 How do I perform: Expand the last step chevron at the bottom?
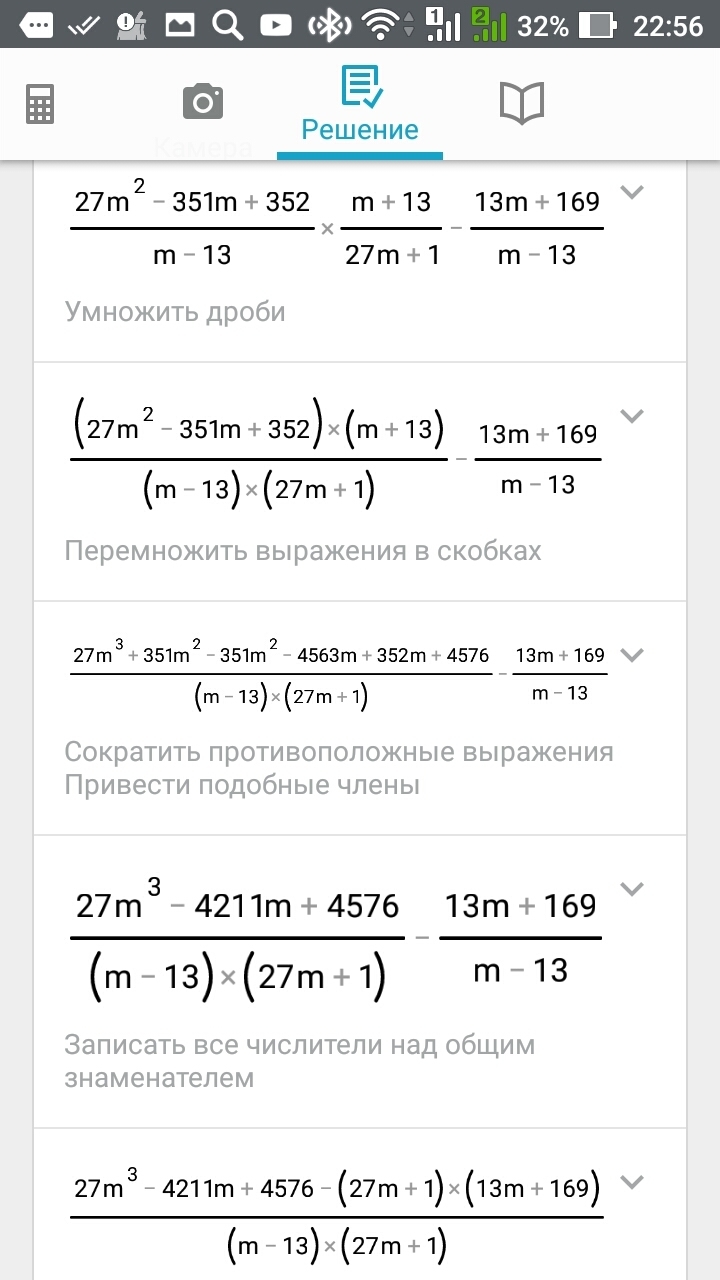pos(632,1182)
